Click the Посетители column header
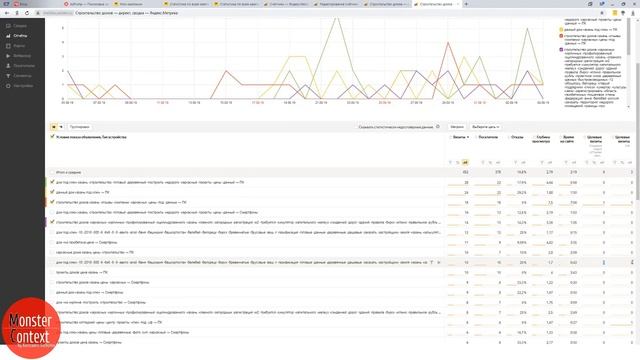 [488, 137]
